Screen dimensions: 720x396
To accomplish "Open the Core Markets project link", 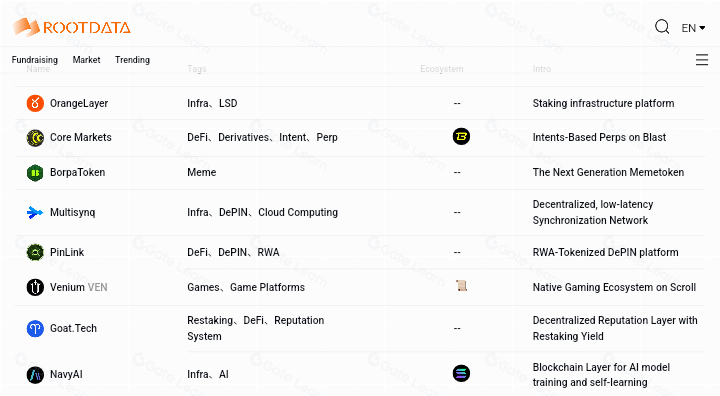I will point(81,137).
